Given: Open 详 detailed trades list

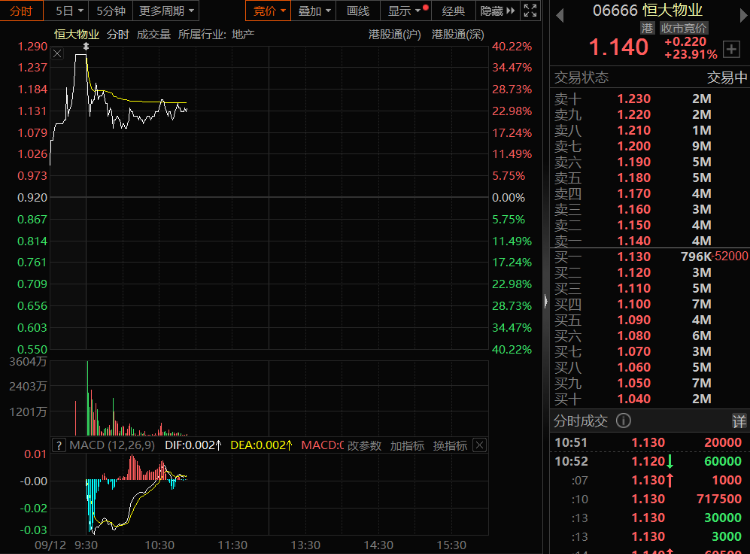Looking at the screenshot, I should click(x=739, y=421).
